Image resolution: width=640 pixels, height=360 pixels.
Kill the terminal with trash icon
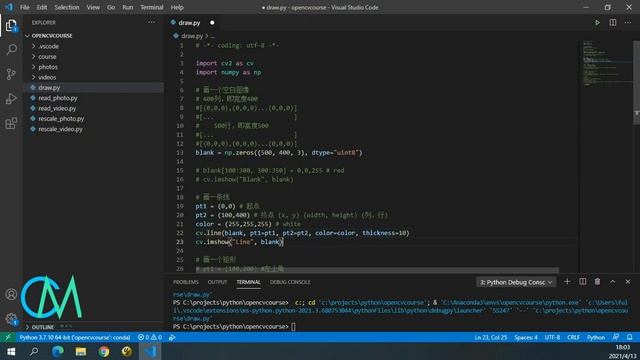pyautogui.click(x=597, y=282)
